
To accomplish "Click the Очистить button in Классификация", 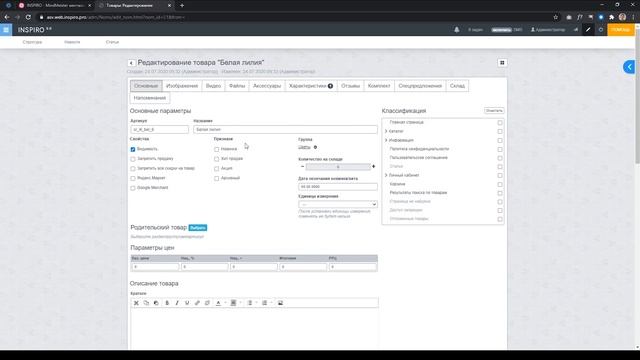I will click(x=494, y=111).
